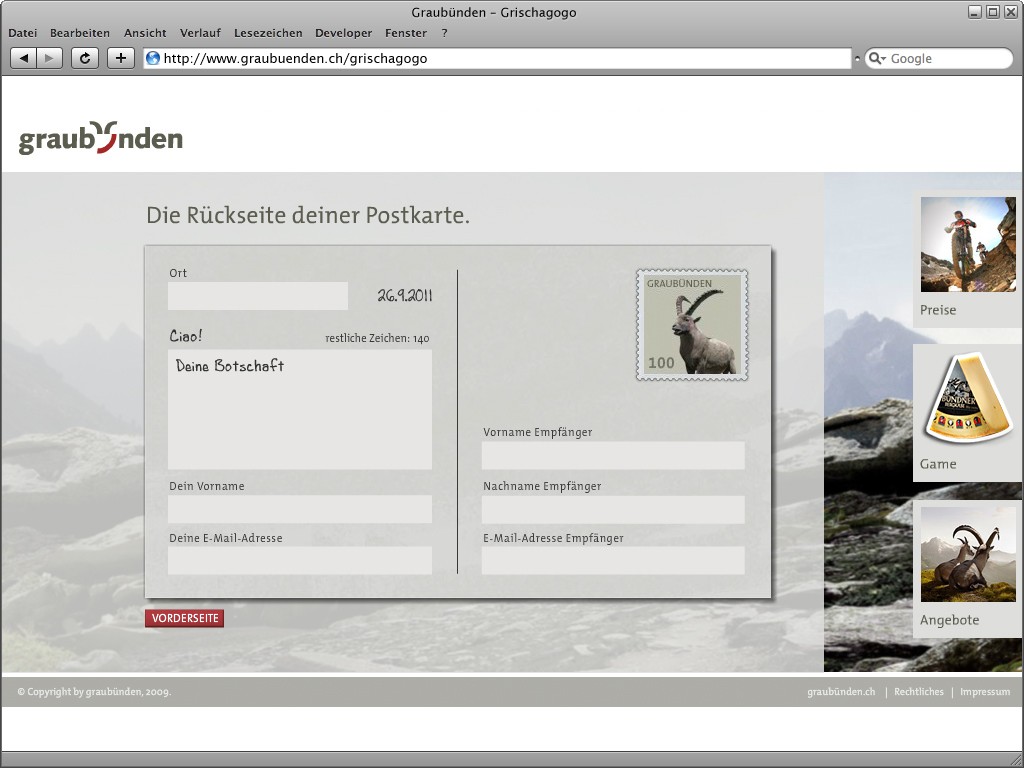
Task: Click the copyright notice in the footer
Action: point(94,692)
